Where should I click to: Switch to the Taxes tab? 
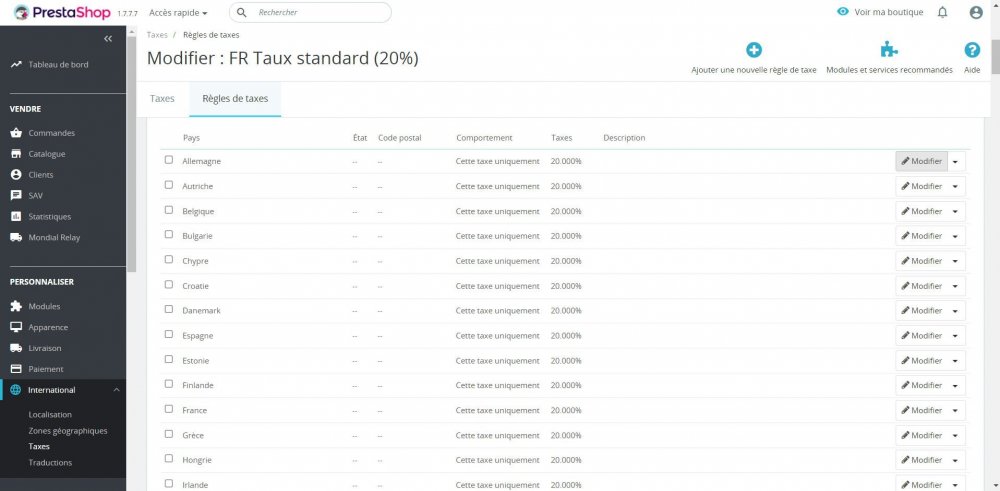tap(162, 99)
